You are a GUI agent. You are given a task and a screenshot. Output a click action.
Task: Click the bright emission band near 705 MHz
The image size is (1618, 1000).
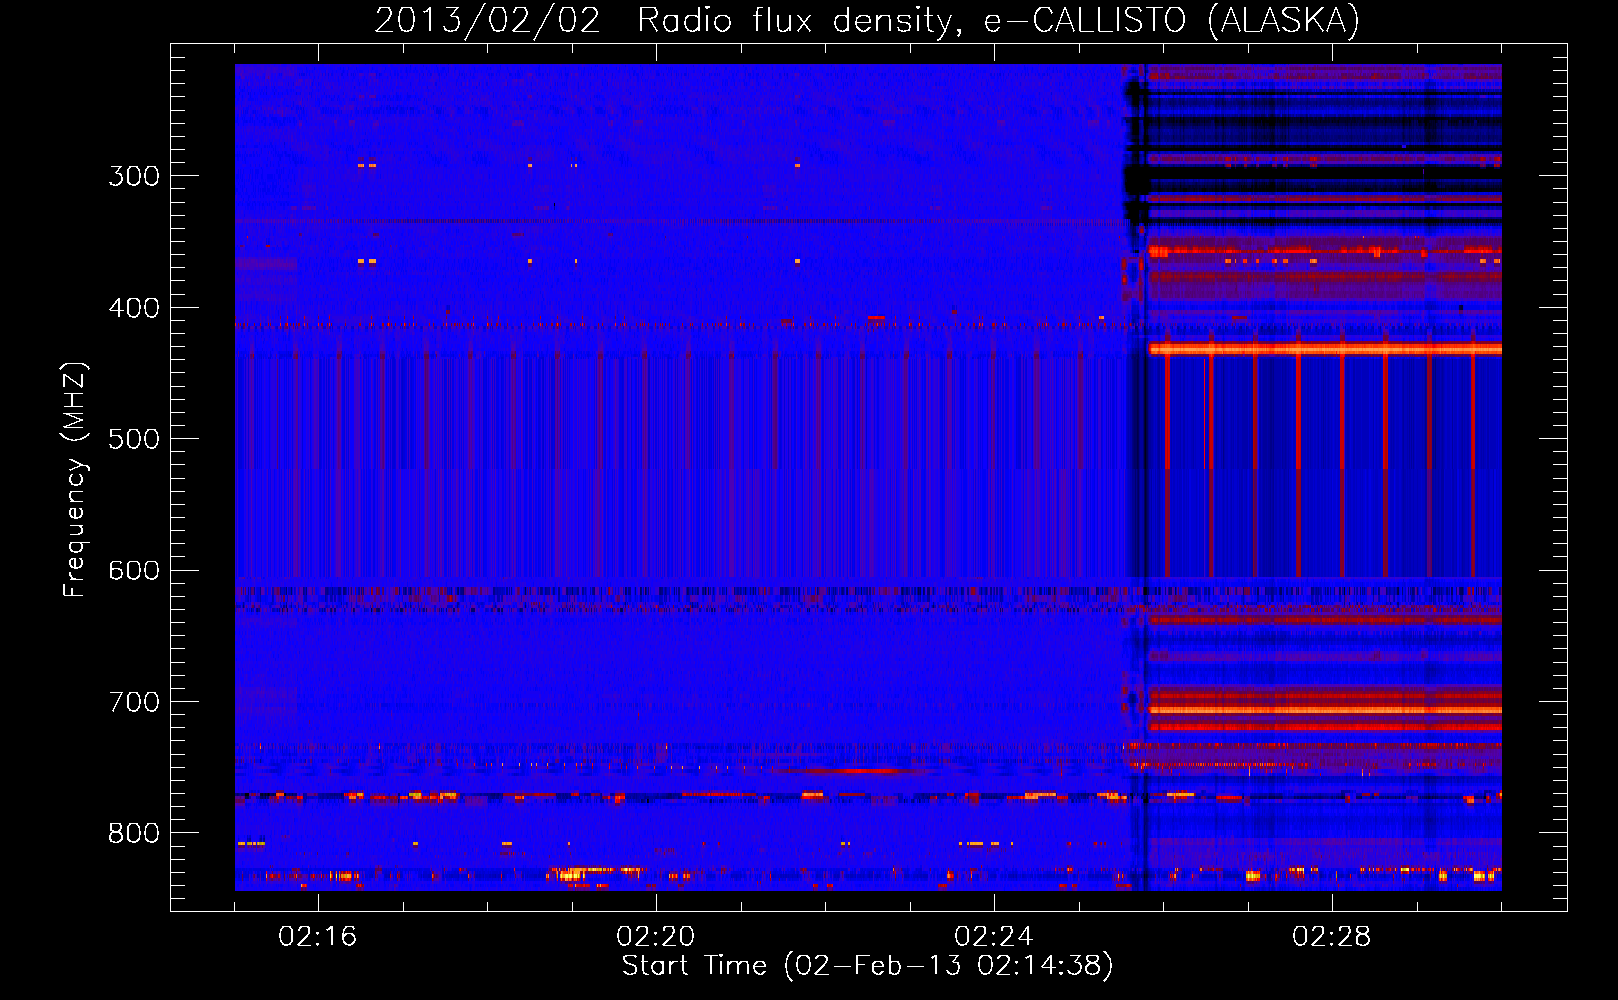[1325, 710]
